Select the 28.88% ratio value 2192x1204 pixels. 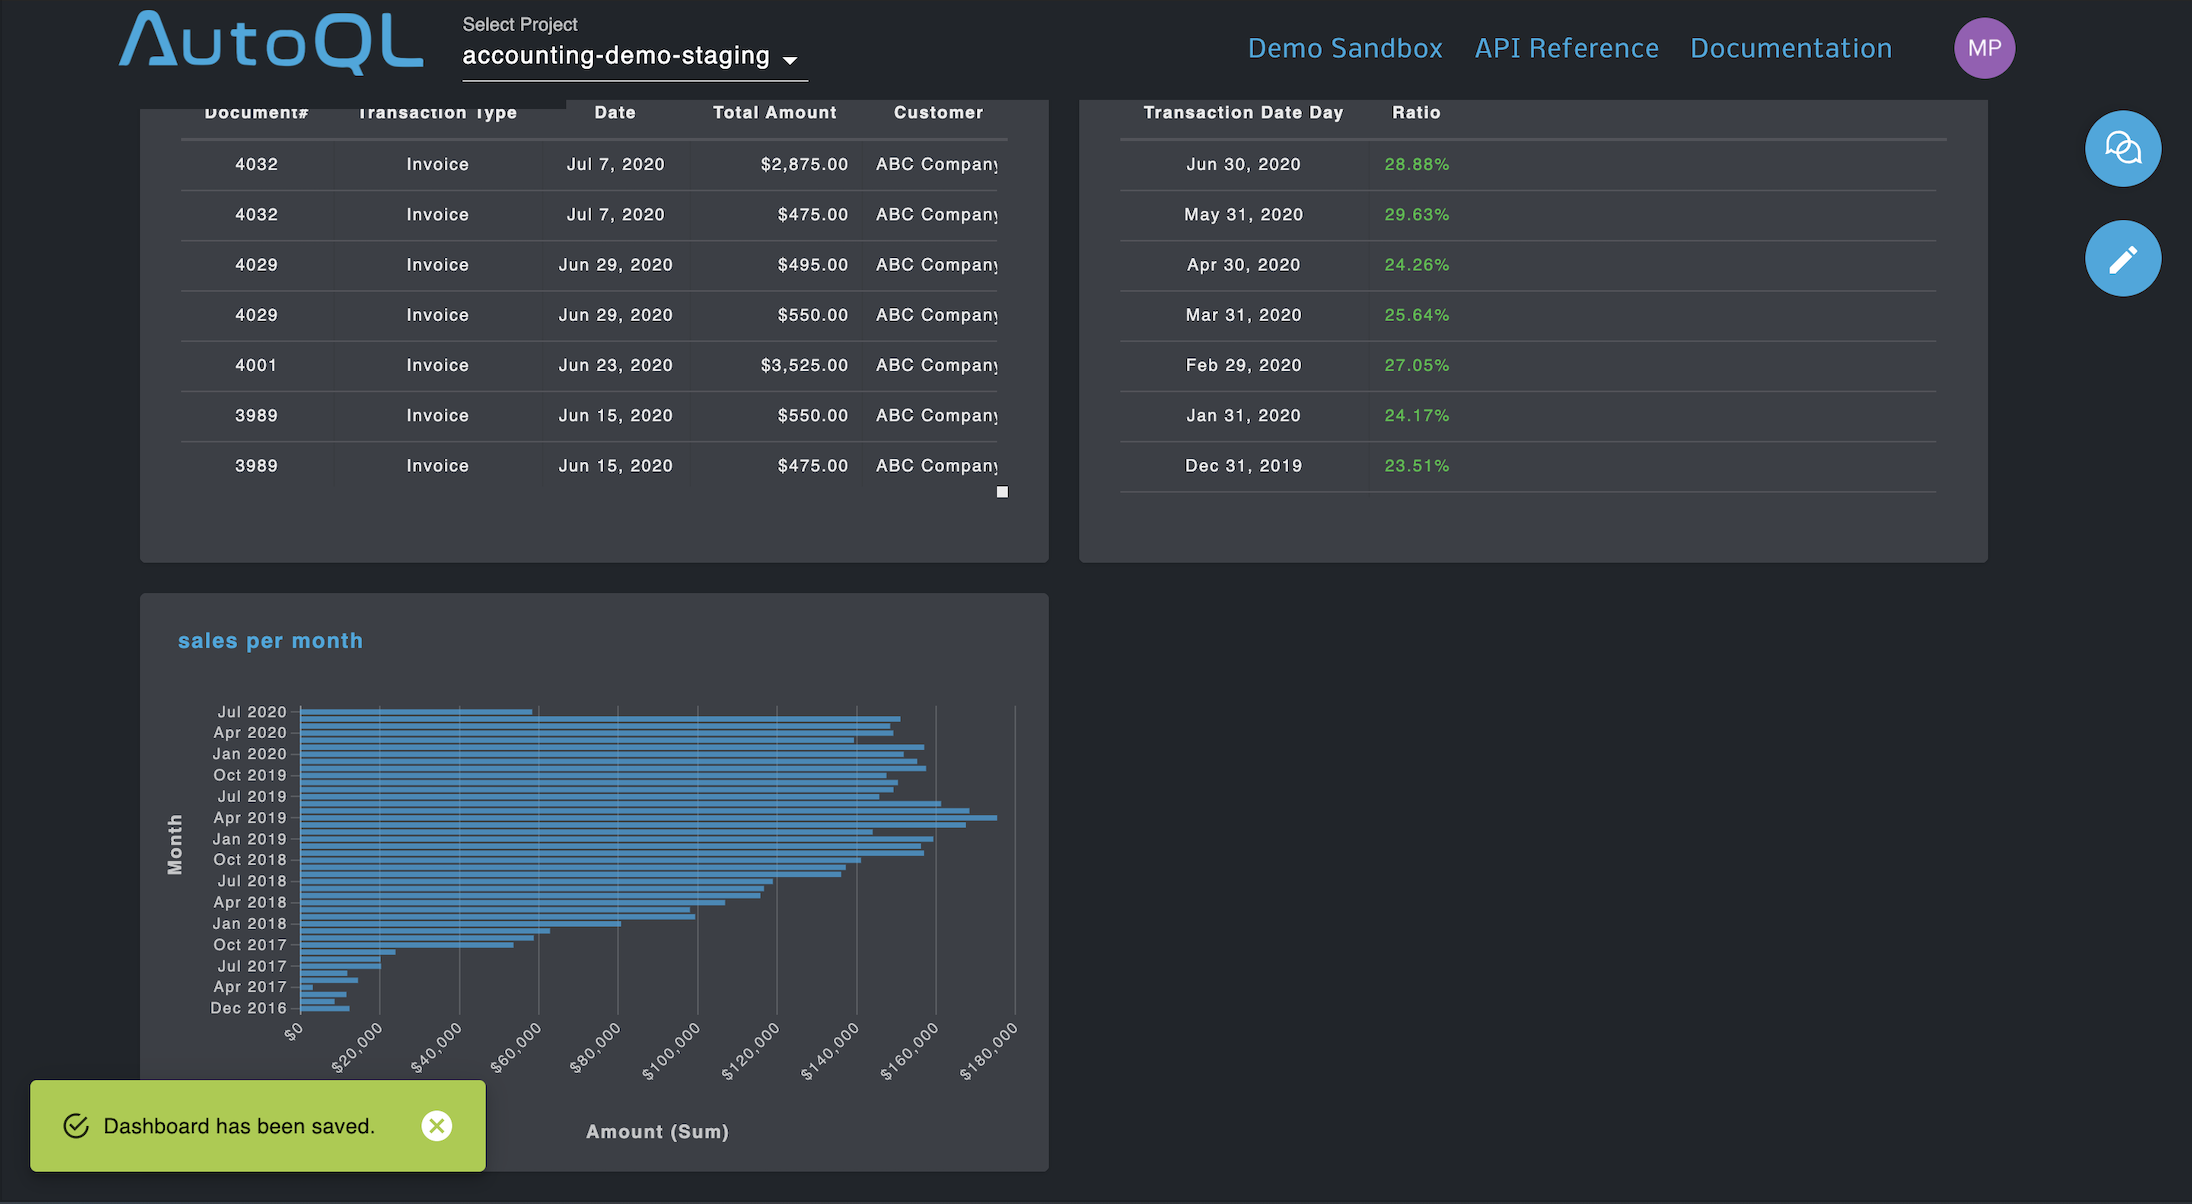(1416, 164)
